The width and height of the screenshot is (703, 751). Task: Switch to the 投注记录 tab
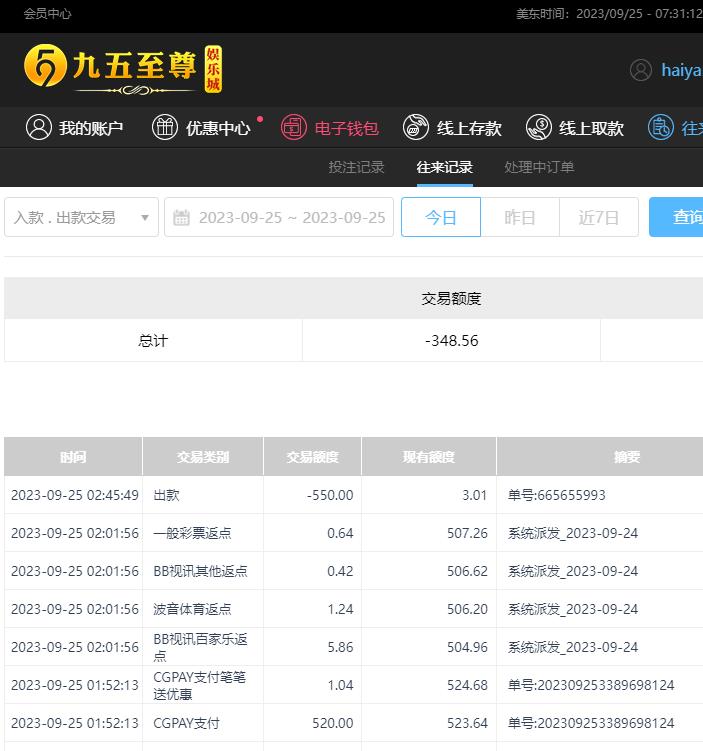(x=356, y=167)
